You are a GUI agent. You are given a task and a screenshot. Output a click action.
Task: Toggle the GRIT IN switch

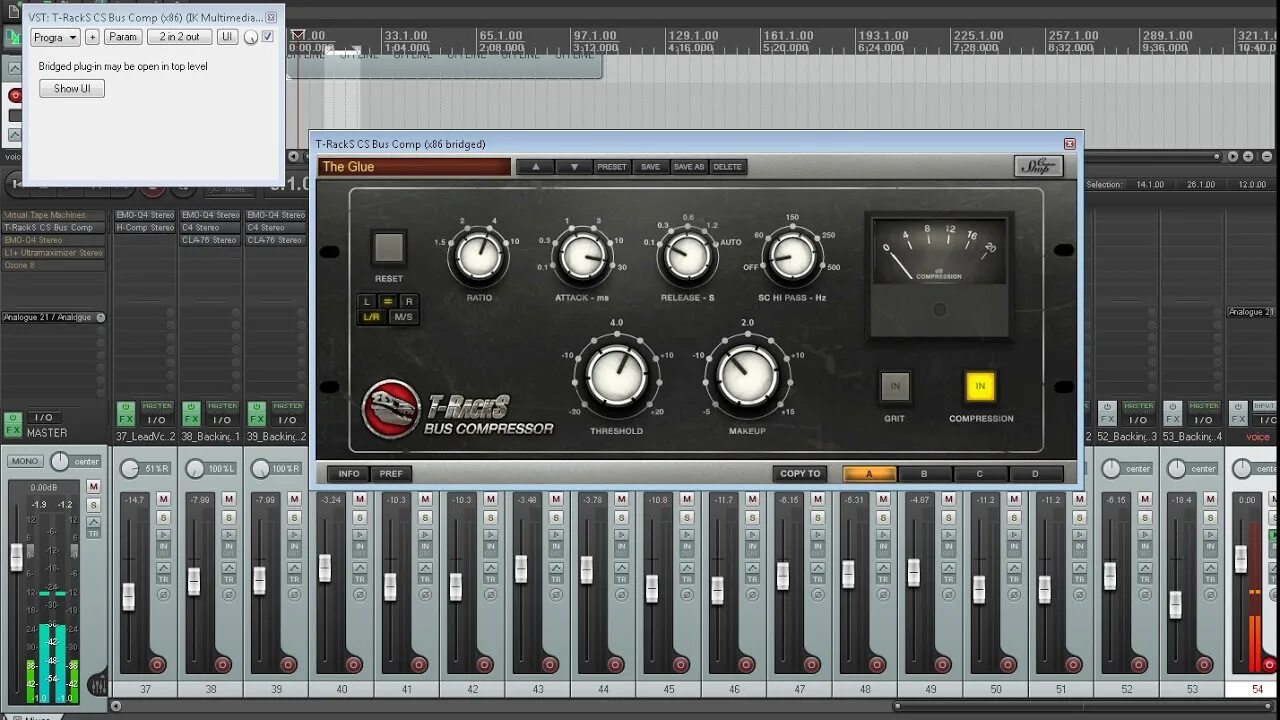coord(895,386)
